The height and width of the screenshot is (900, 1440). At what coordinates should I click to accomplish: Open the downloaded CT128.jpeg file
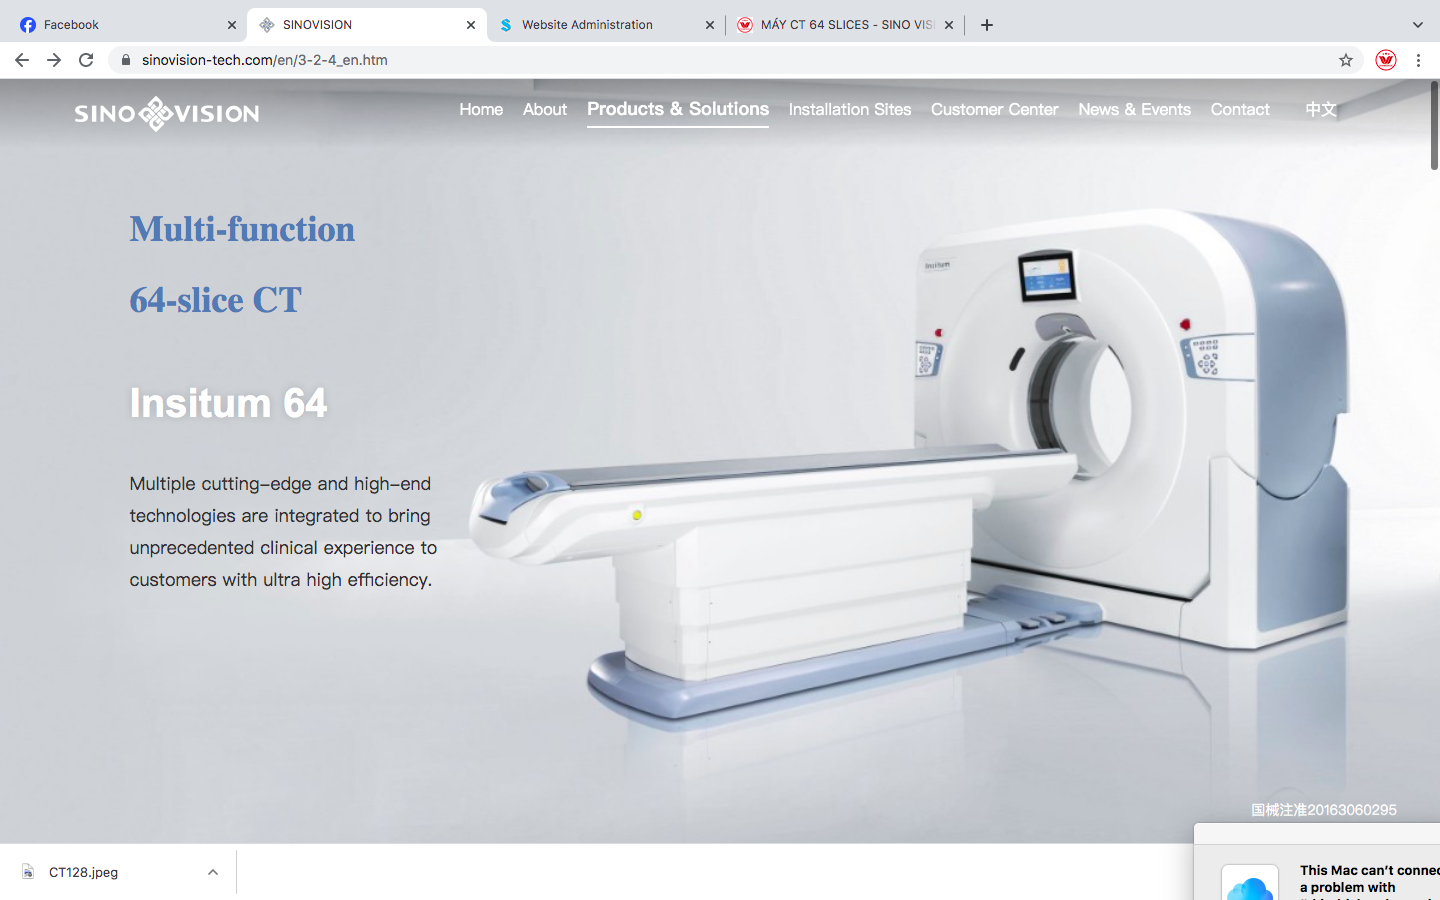(84, 872)
